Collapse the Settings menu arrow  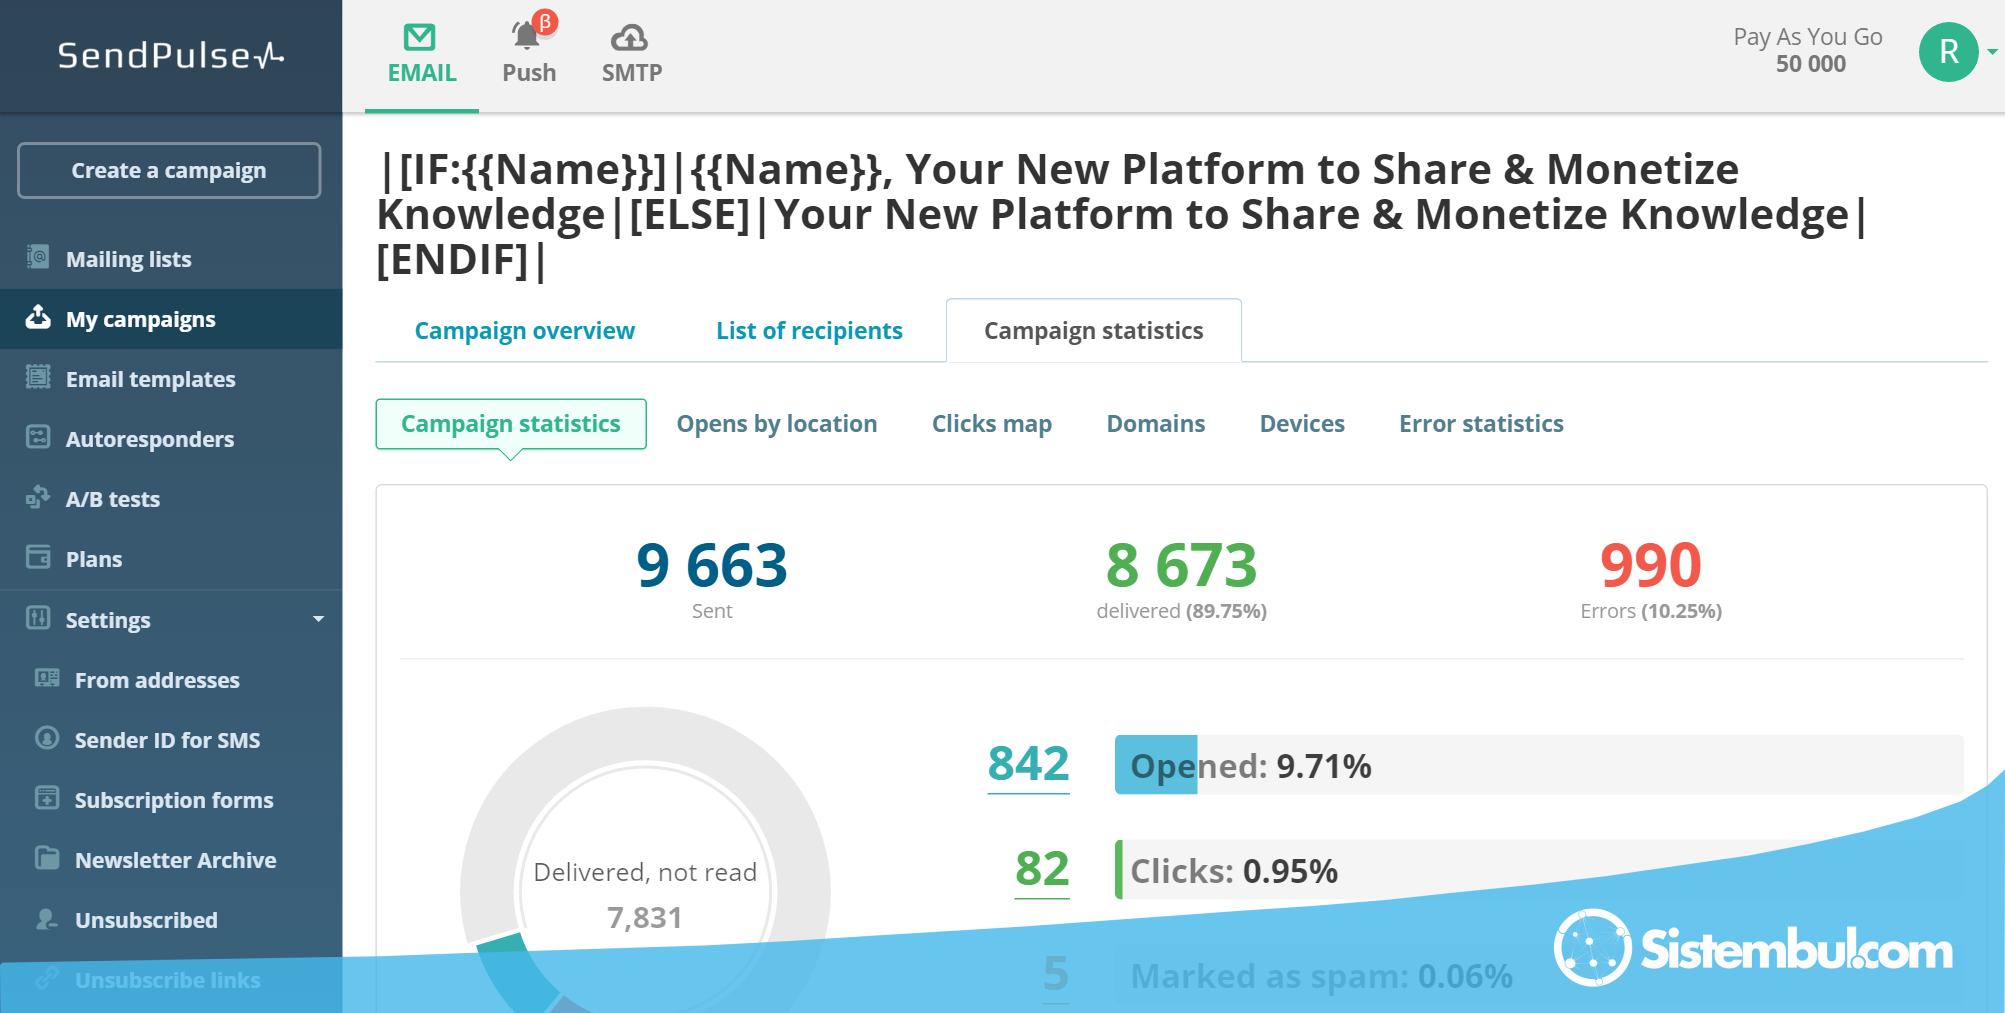318,619
